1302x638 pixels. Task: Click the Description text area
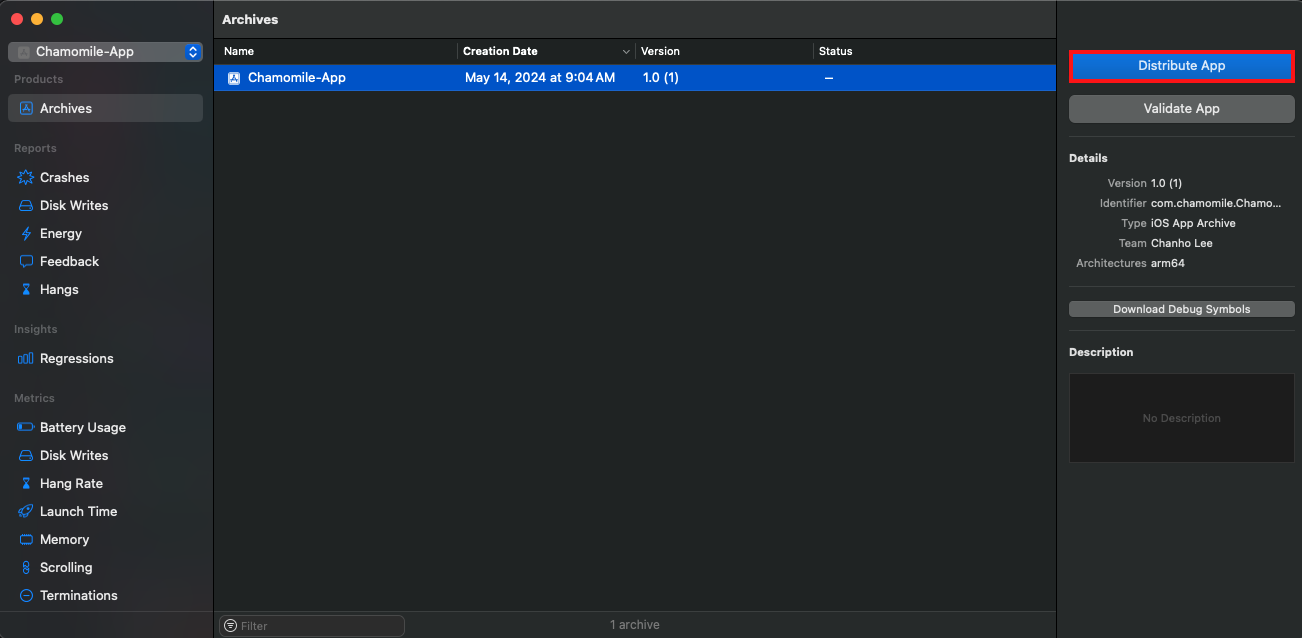tap(1181, 418)
